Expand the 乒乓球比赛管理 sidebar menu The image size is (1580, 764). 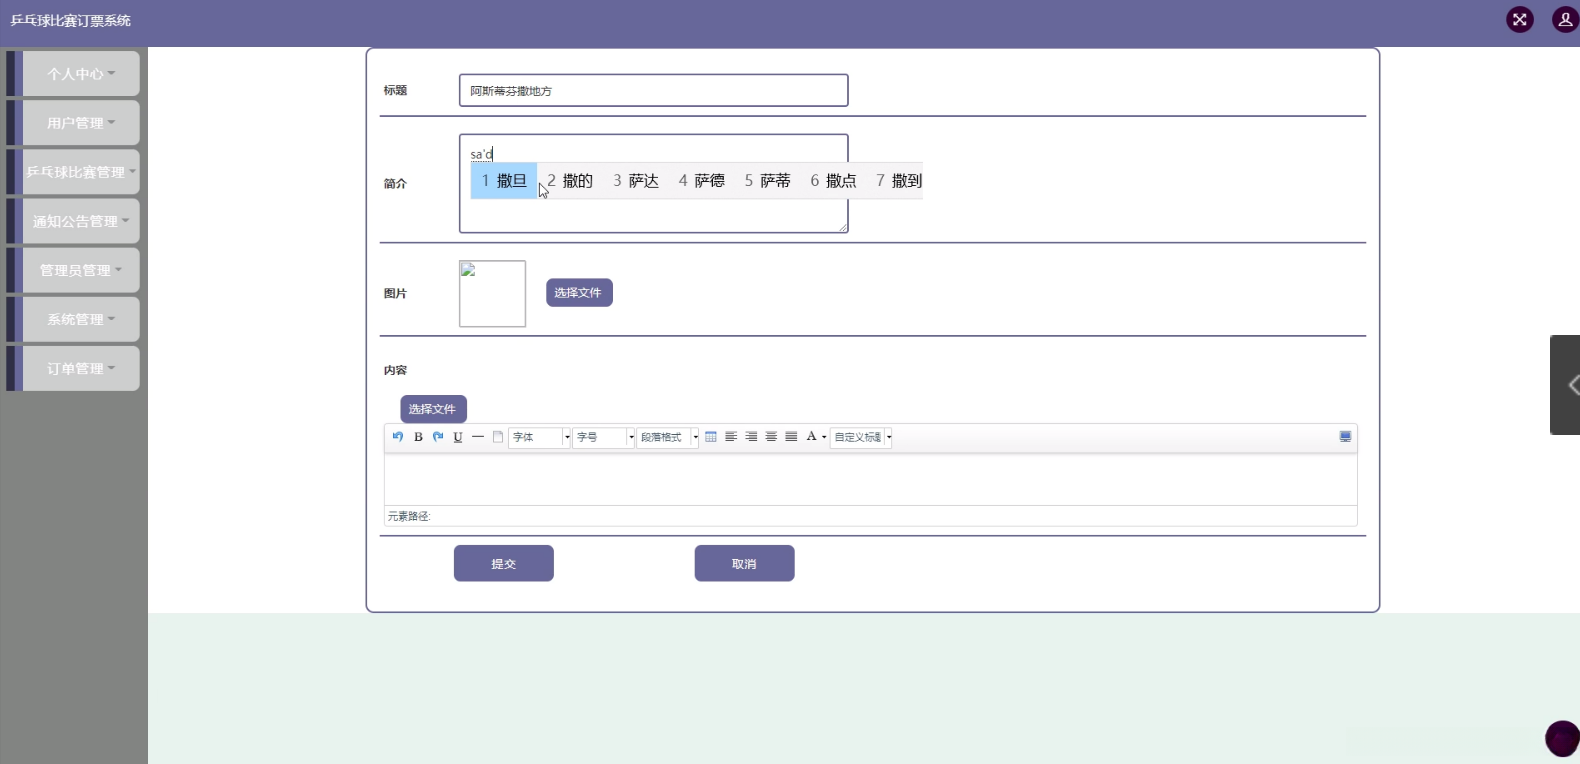click(81, 172)
